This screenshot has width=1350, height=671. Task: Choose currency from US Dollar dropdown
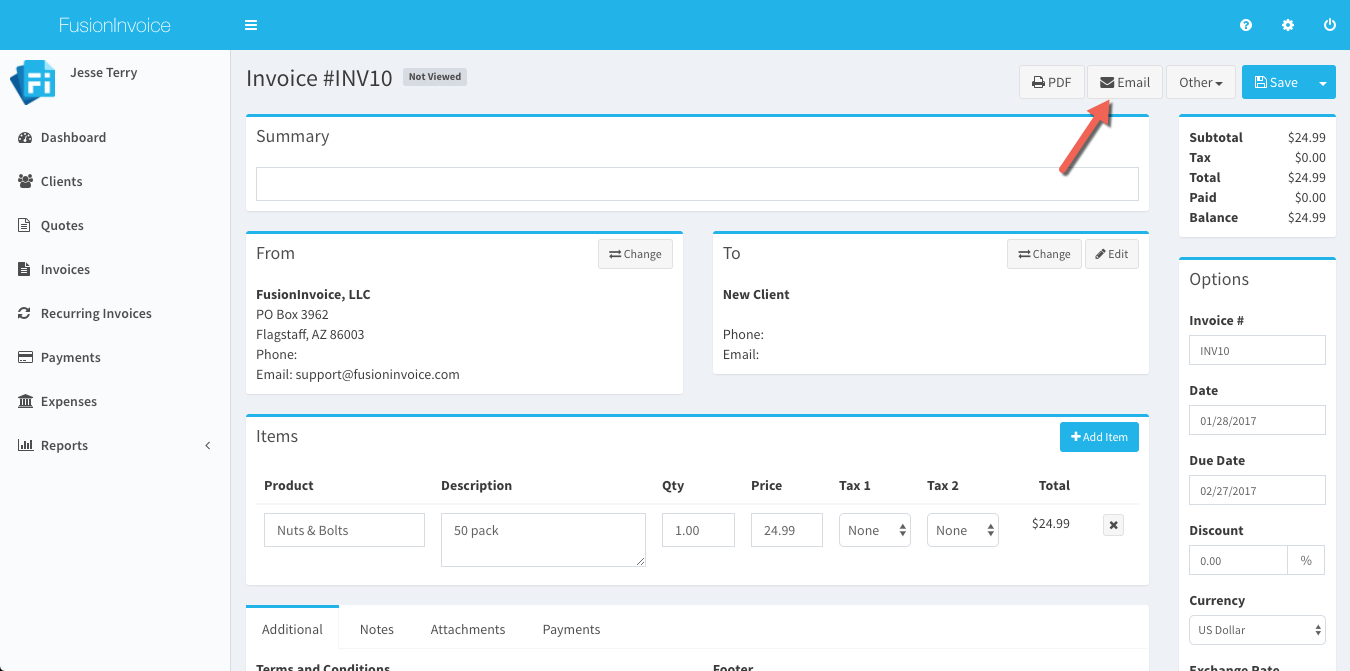pos(1257,630)
